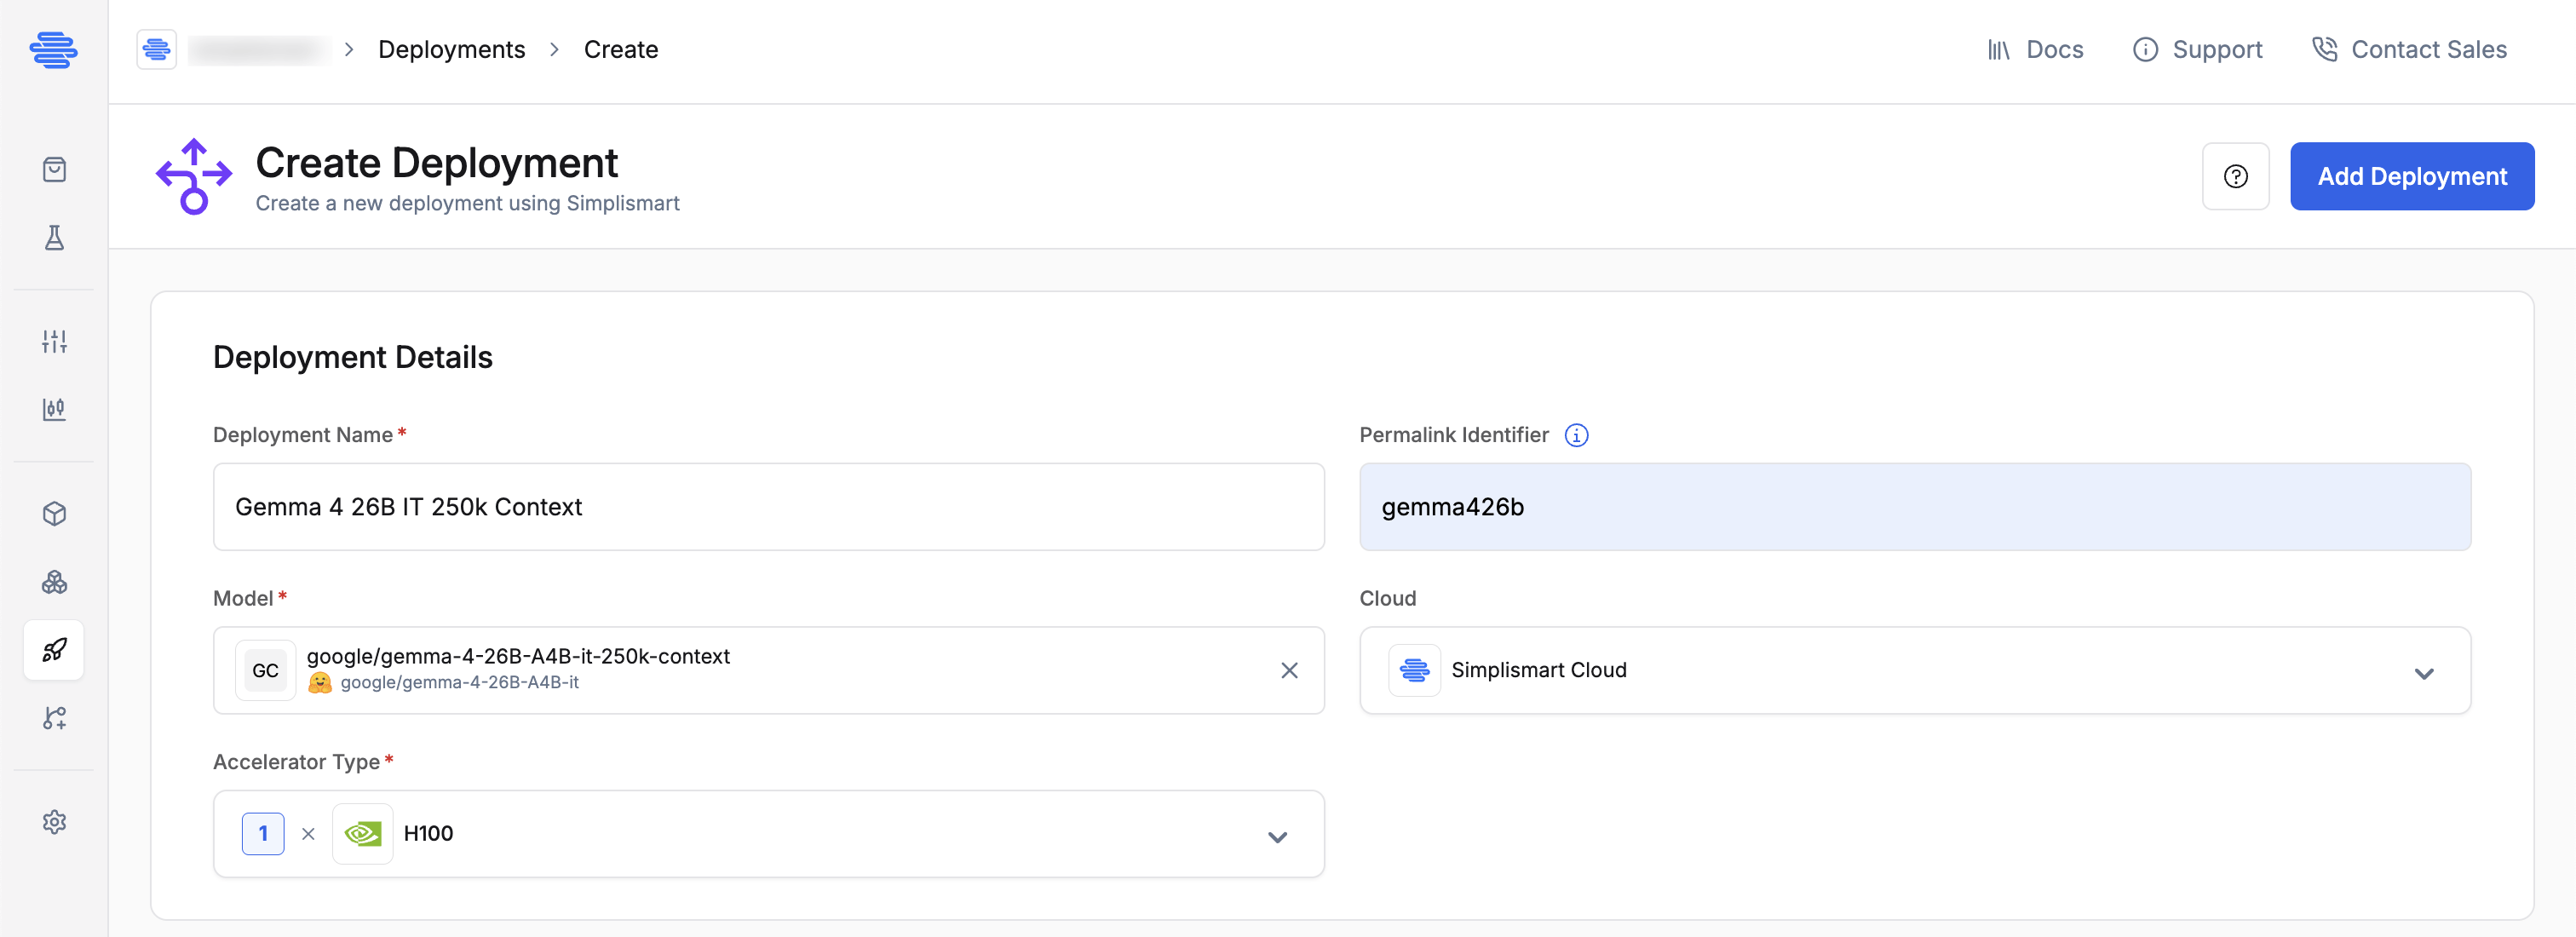Image resolution: width=2576 pixels, height=937 pixels.
Task: Open the Model selector showing google/gemma-4-26B-A4B-it-250k-context
Action: (768, 670)
